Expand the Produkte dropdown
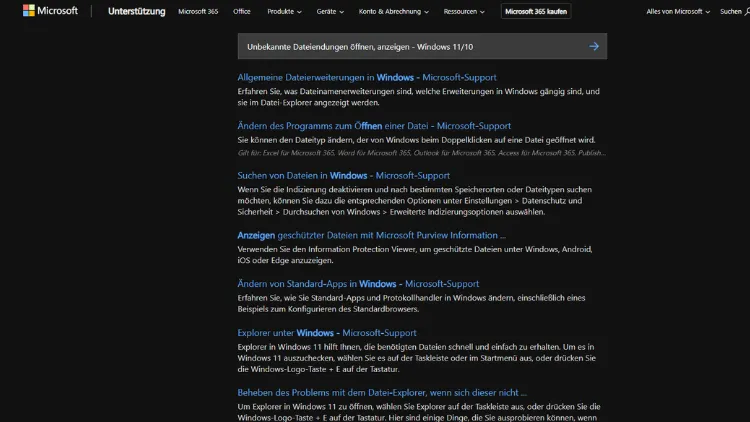The height and width of the screenshot is (422, 750). 284,11
